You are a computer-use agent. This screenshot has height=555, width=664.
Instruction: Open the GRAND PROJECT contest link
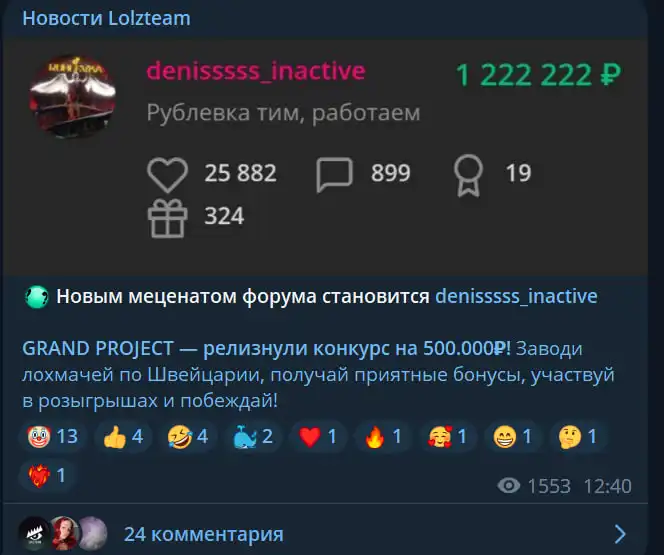click(x=266, y=349)
